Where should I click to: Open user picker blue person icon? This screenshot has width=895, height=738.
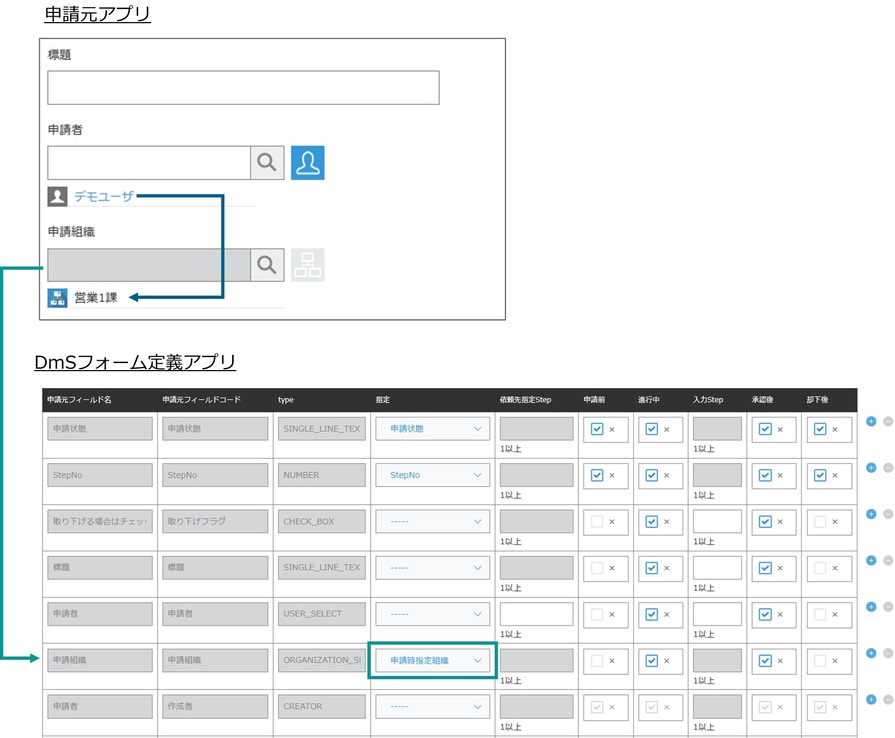[307, 162]
